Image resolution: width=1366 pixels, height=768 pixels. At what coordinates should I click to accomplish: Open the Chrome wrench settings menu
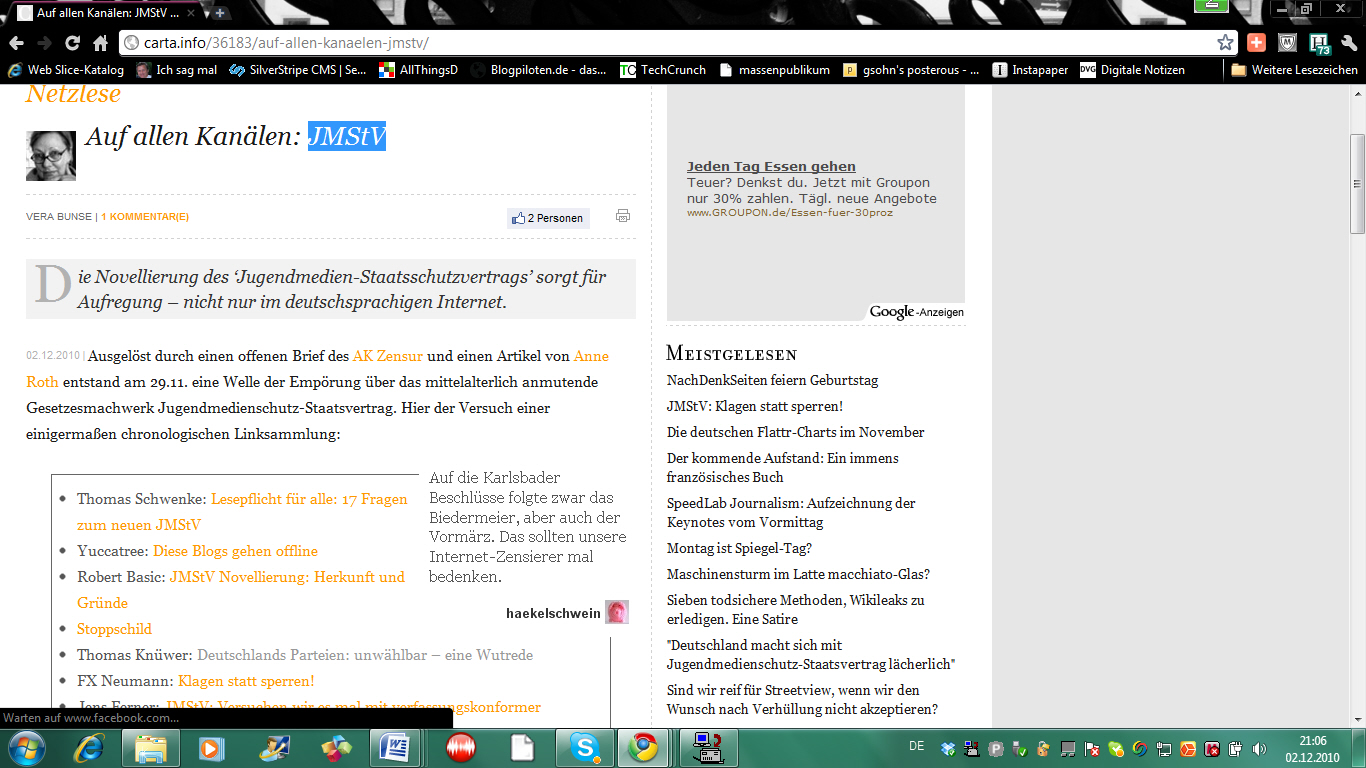pos(1349,43)
